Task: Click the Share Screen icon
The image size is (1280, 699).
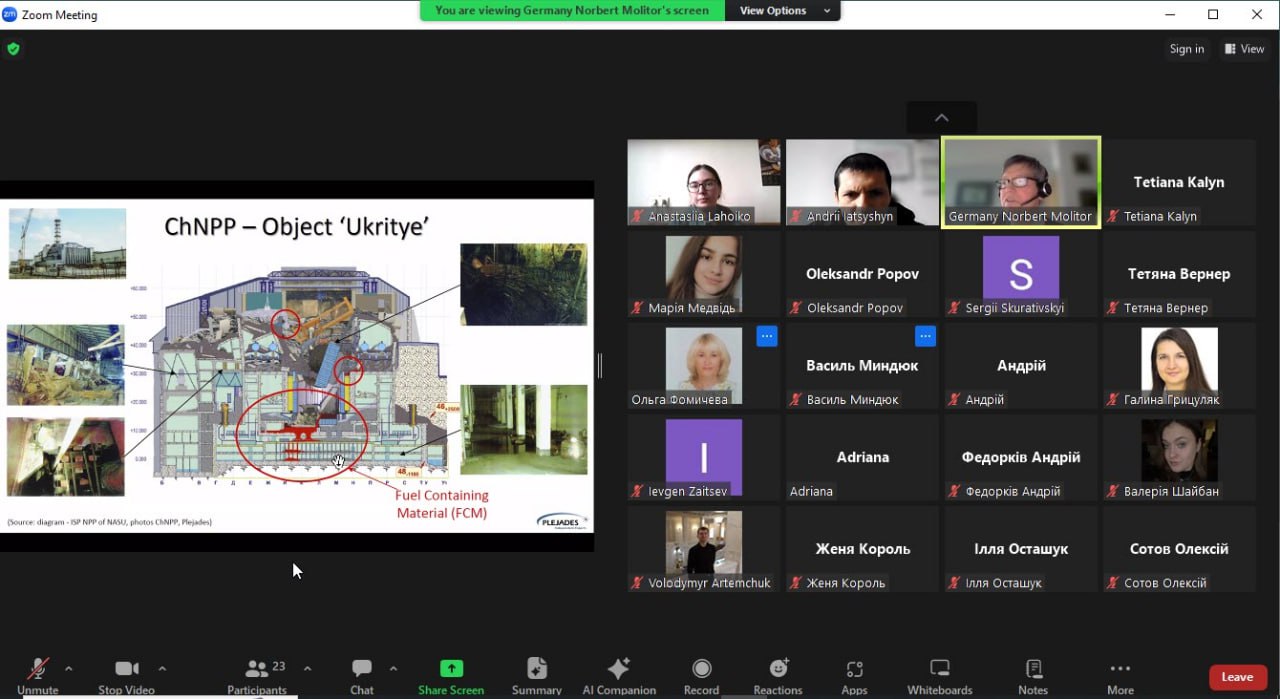Action: 451,669
